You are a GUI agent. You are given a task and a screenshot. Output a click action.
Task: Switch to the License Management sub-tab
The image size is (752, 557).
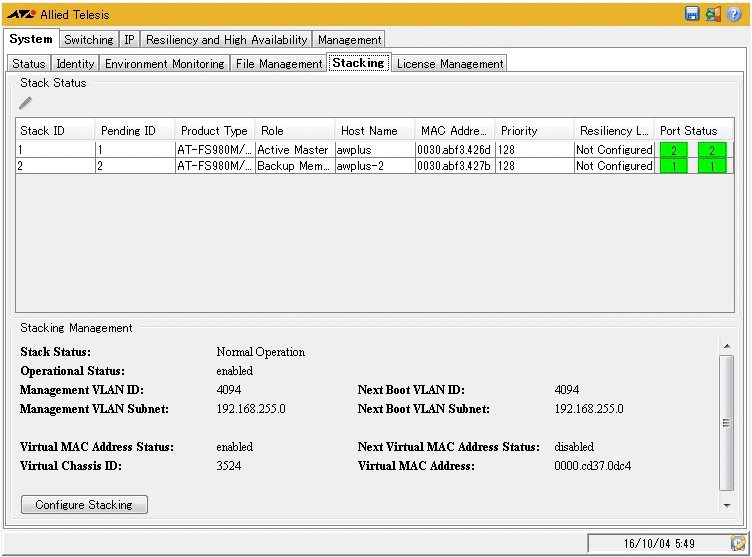[449, 64]
